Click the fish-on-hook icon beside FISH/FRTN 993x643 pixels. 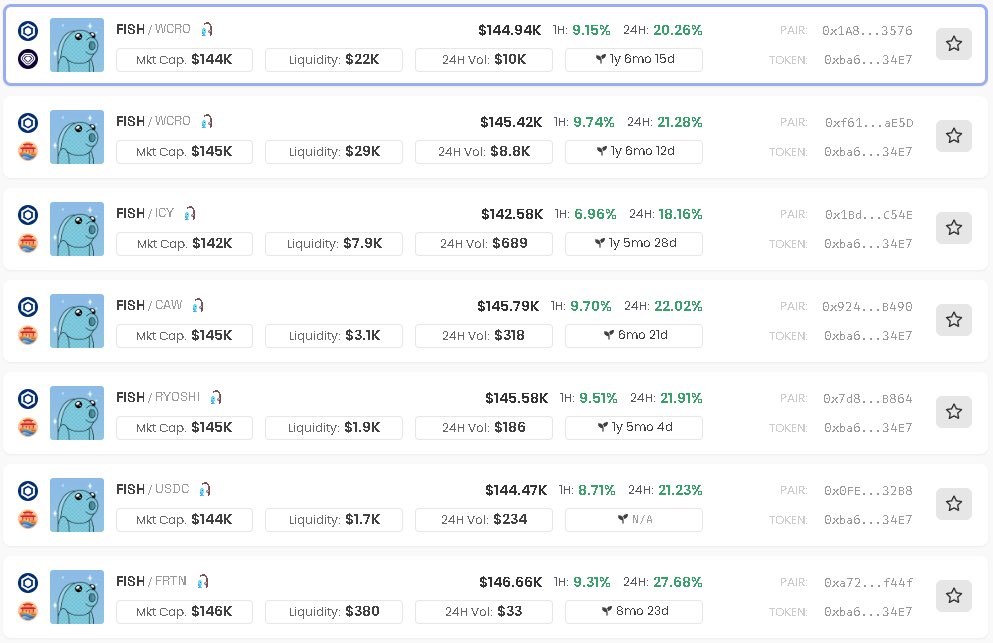coord(202,581)
